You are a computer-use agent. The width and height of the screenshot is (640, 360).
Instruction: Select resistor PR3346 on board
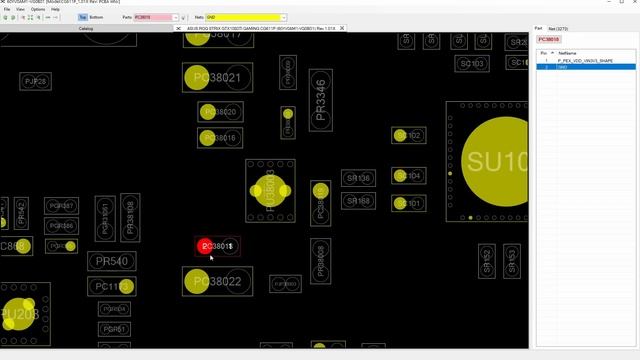320,100
